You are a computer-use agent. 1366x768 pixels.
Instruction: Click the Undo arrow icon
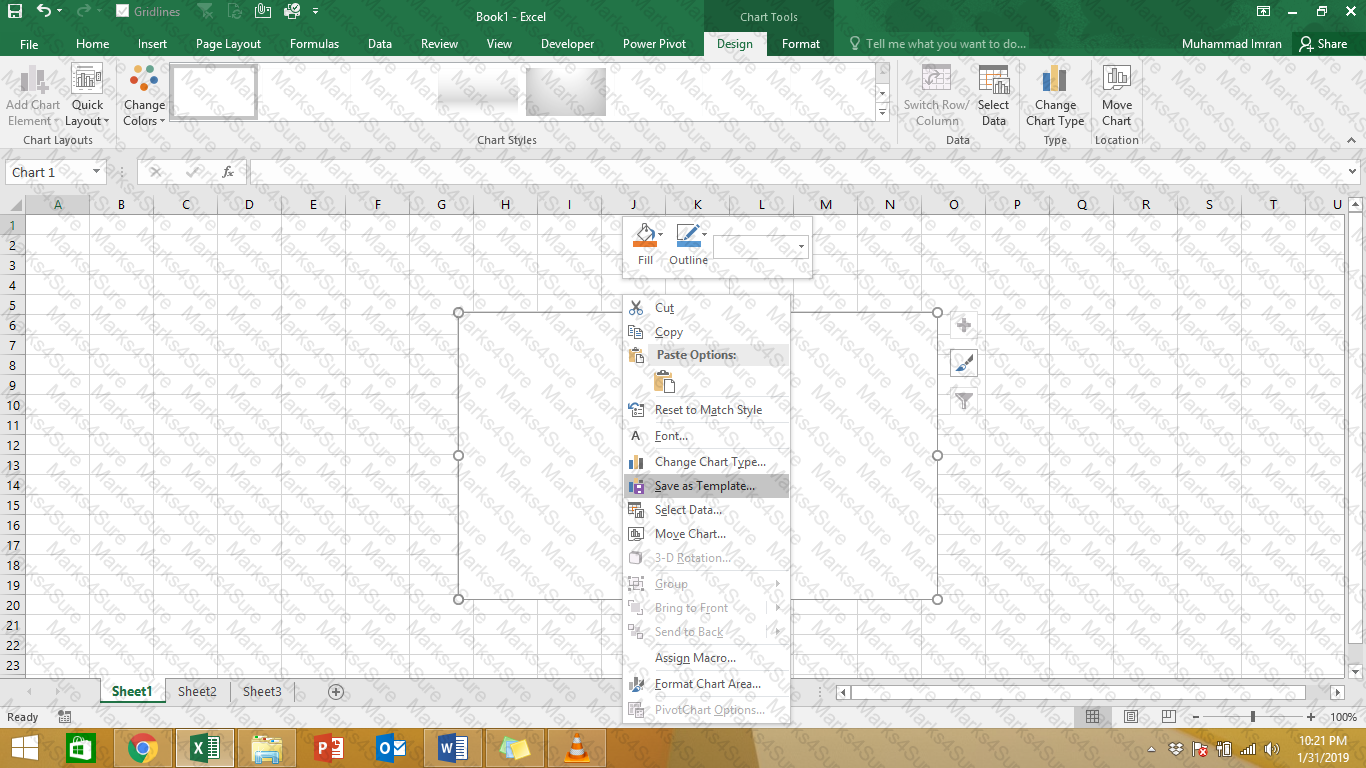click(43, 11)
